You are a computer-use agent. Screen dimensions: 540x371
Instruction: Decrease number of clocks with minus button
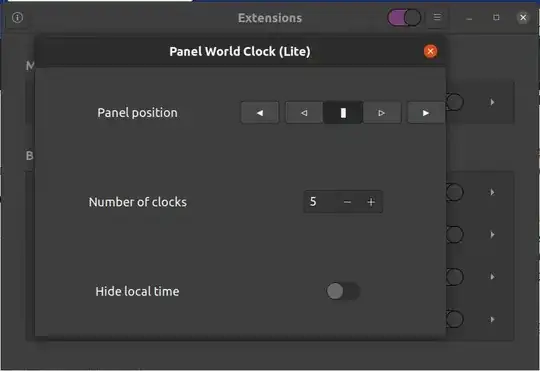347,202
